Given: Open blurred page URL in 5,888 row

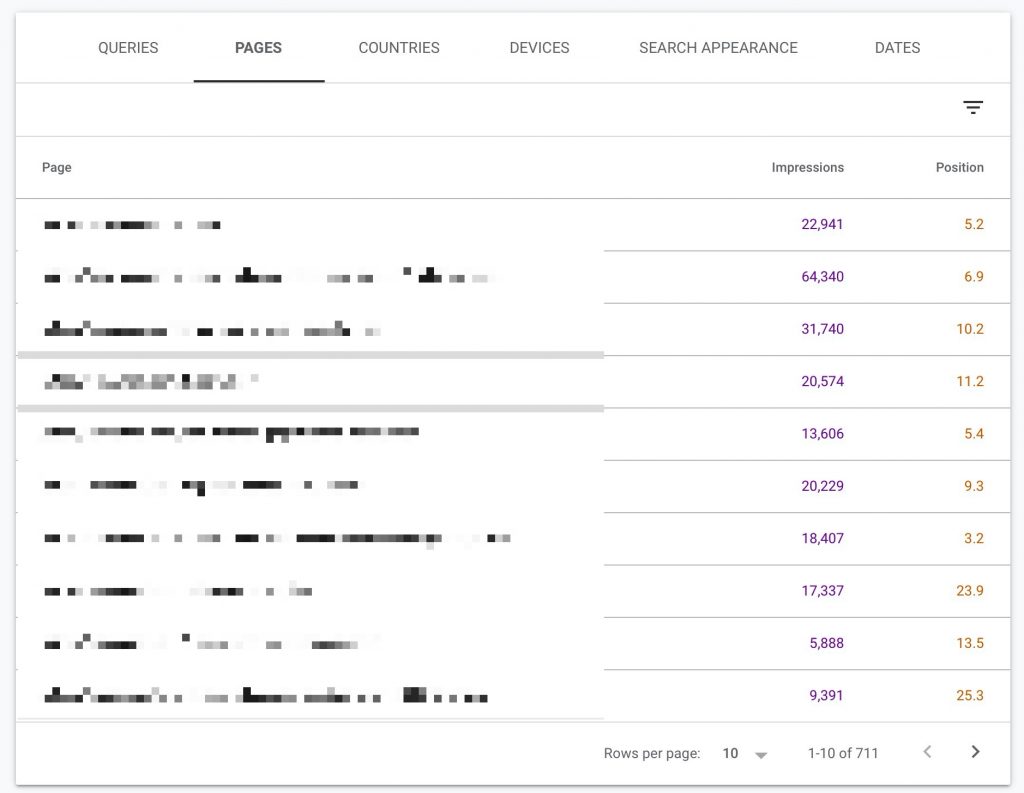Looking at the screenshot, I should 200,642.
